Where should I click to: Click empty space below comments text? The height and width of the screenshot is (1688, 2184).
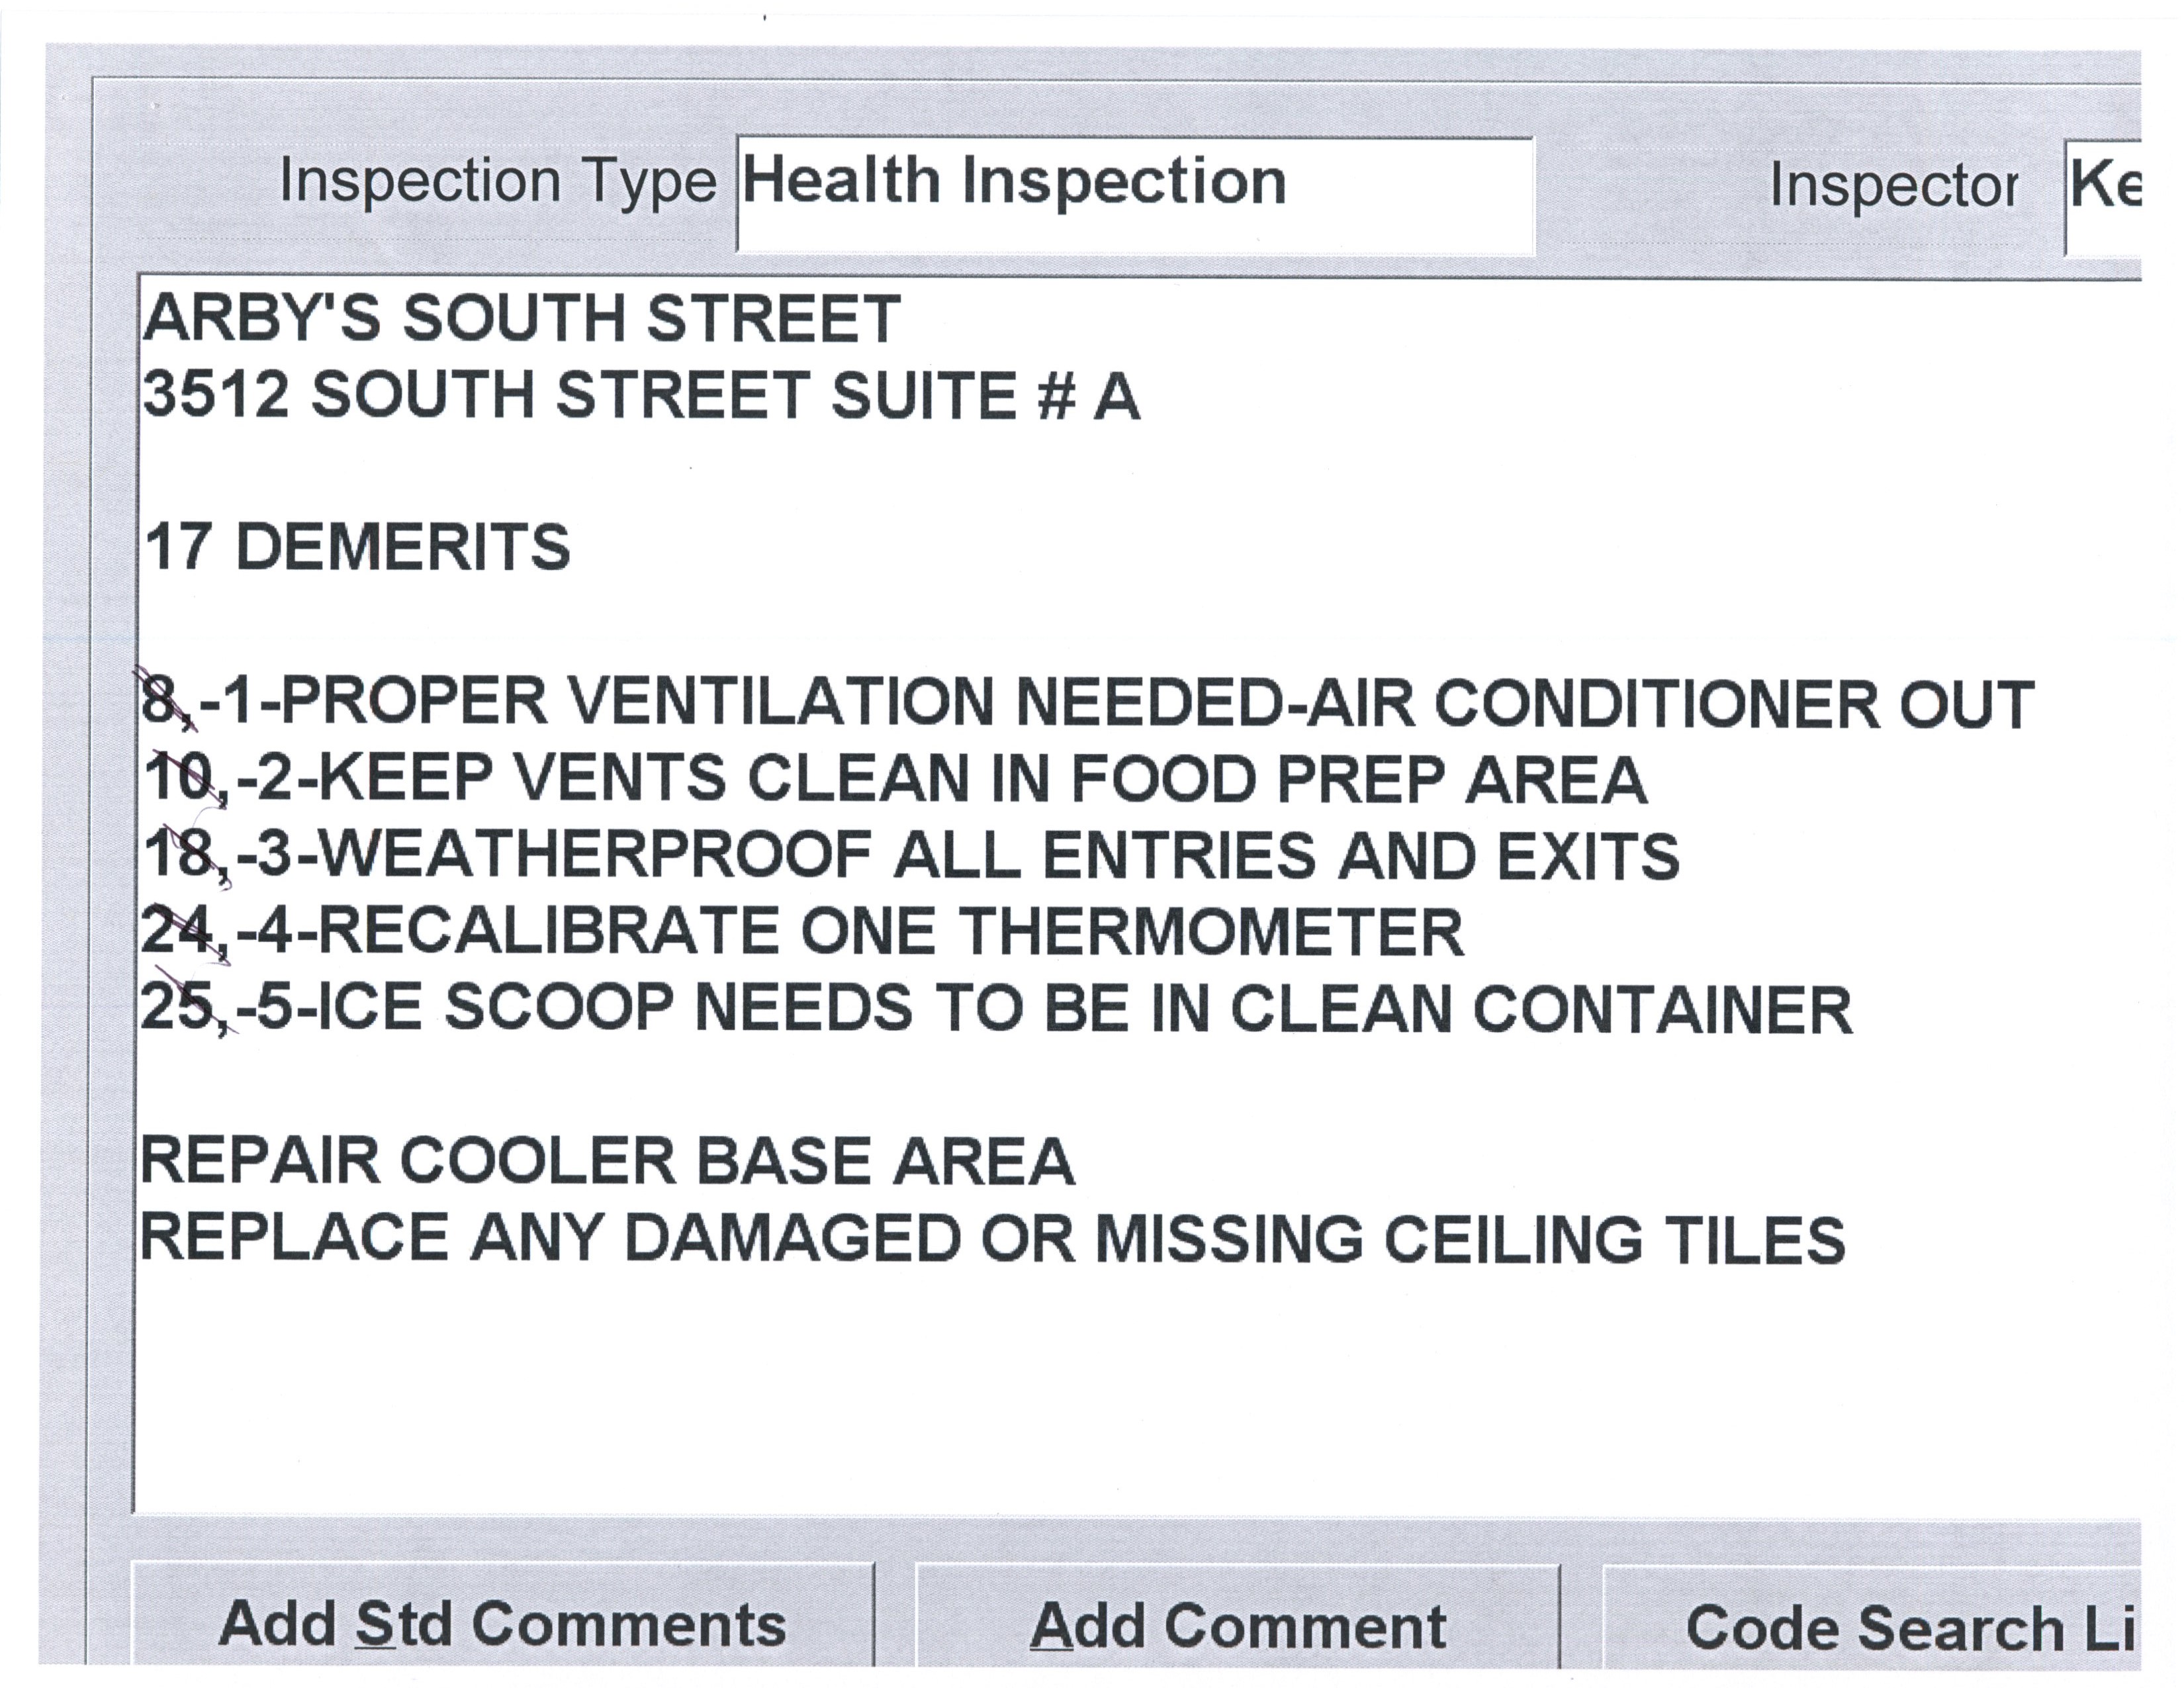point(1000,1400)
